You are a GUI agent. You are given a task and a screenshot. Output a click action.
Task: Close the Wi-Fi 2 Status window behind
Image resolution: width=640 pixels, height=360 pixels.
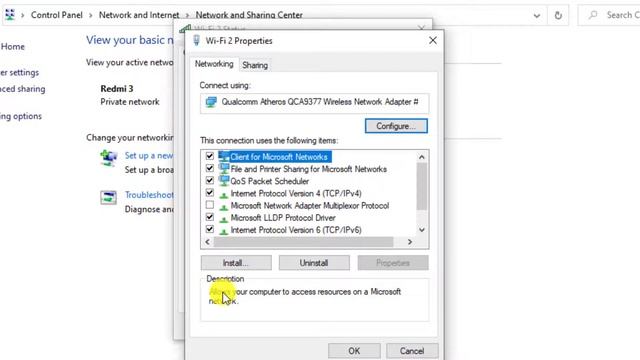[x=422, y=28]
